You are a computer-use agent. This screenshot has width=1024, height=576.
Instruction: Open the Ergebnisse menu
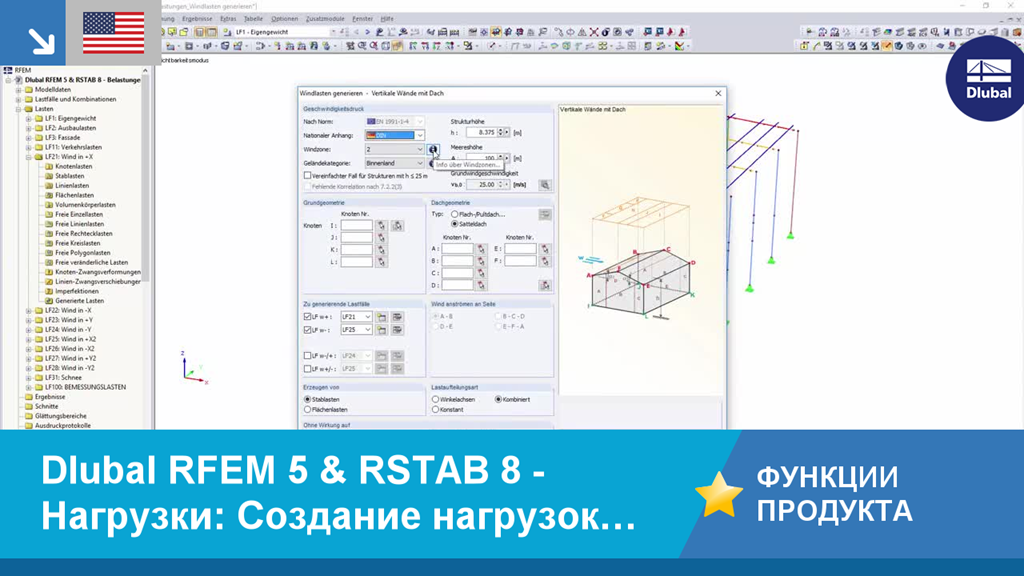pos(197,19)
